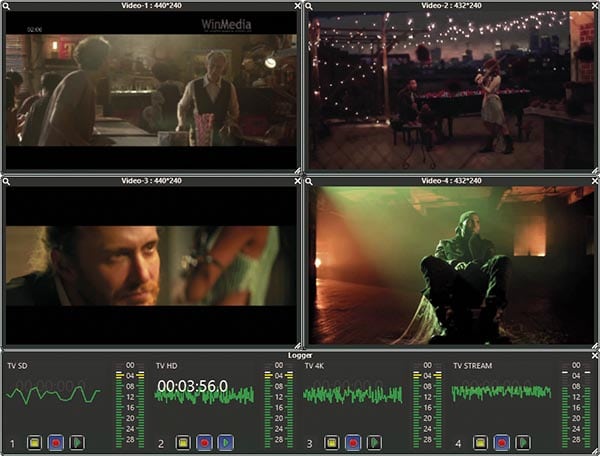This screenshot has width=600, height=456.
Task: Click the Video-2 preview image
Action: click(452, 90)
